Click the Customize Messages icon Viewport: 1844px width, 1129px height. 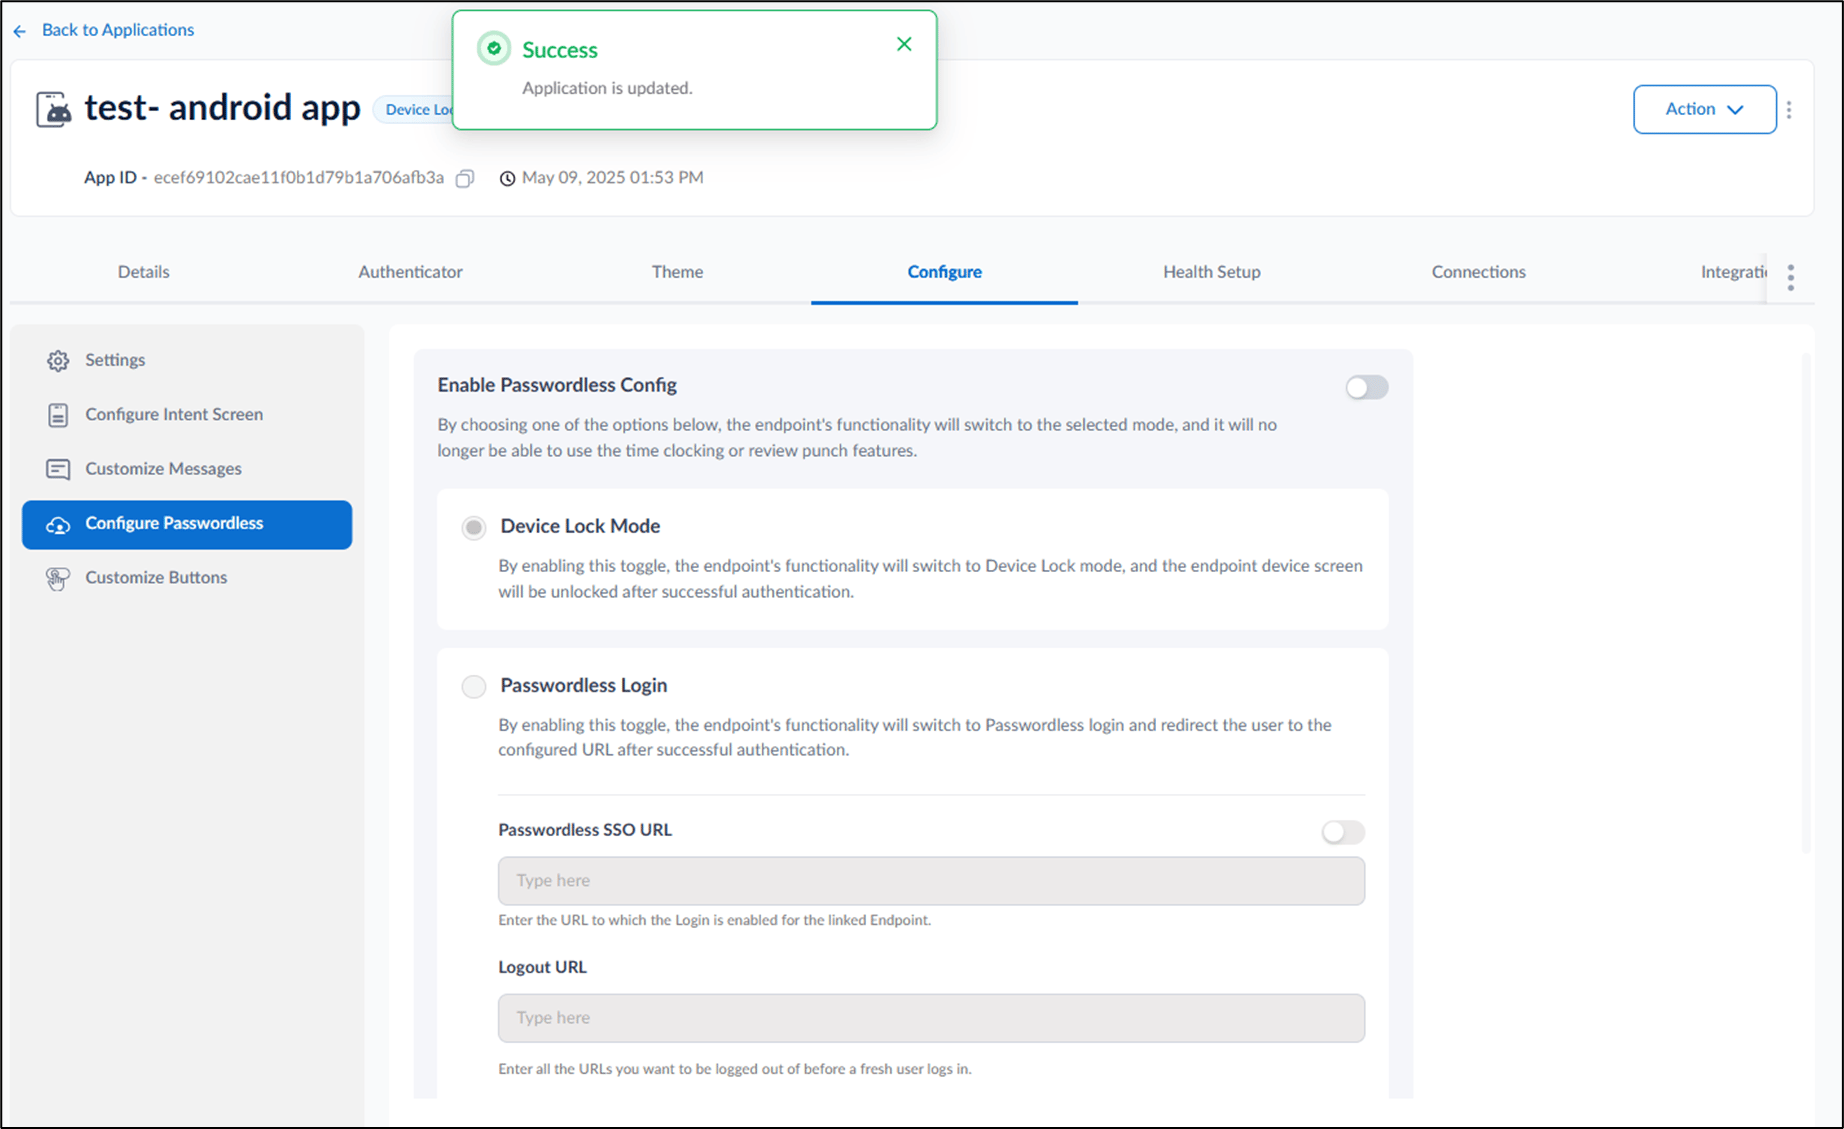click(58, 469)
